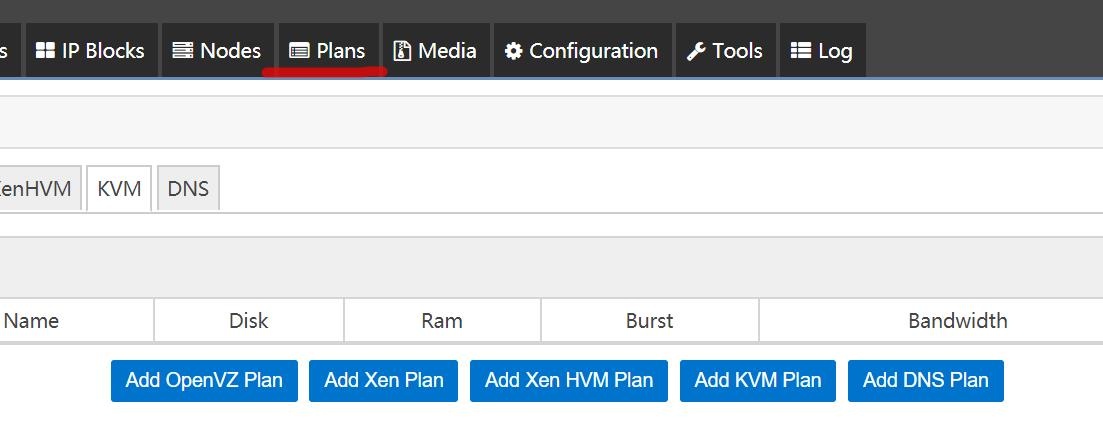Click the Tools wrench icon

(x=696, y=51)
